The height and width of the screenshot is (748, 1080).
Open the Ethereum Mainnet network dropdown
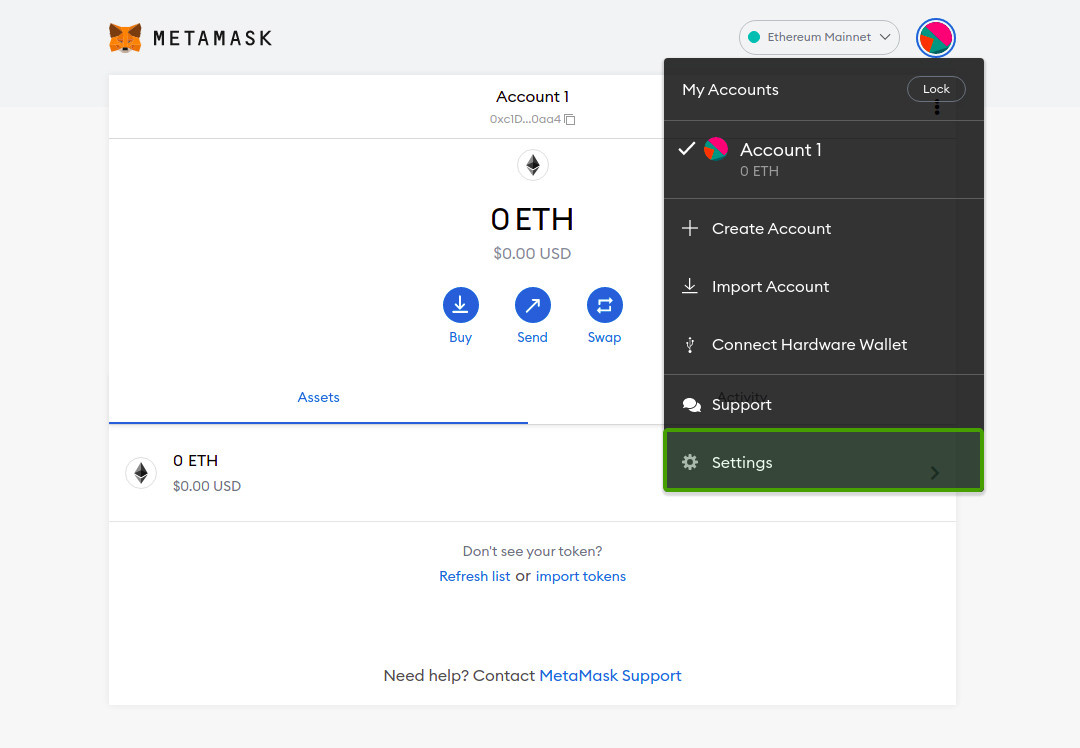[x=819, y=37]
